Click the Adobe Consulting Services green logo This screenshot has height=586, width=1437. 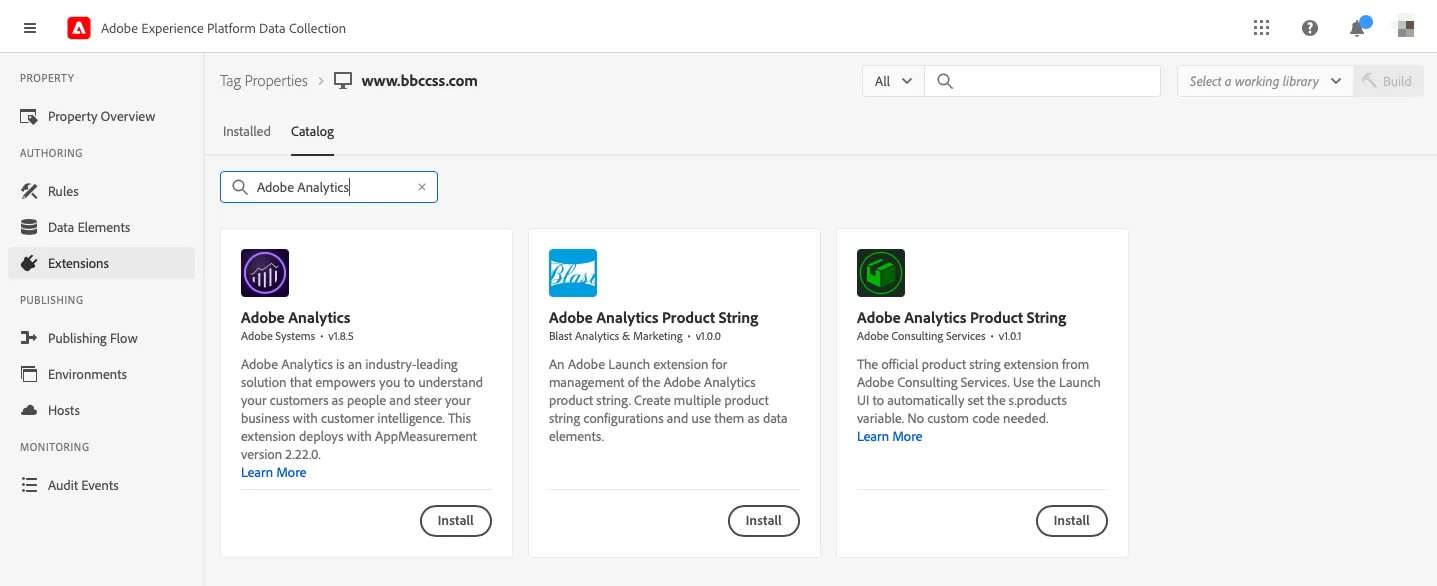881,273
